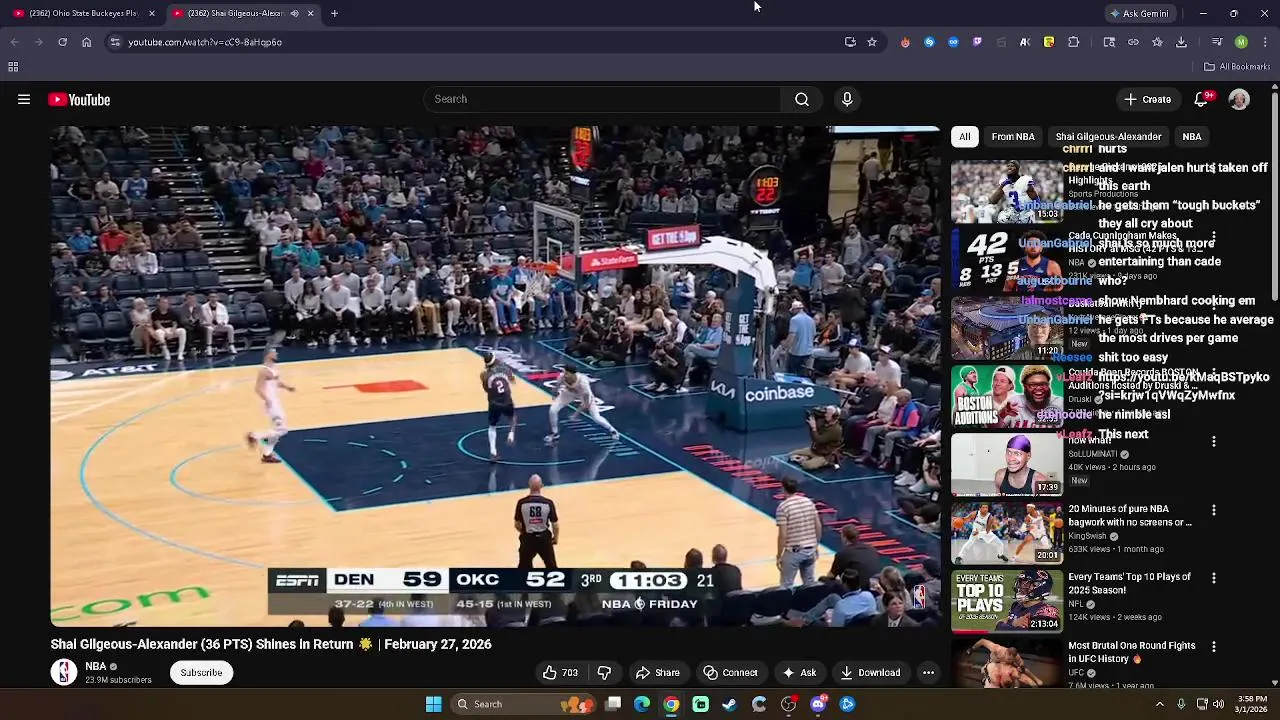Open the install/cast screen icon in address bar

(850, 42)
